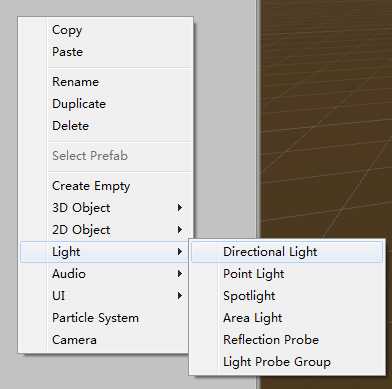The height and width of the screenshot is (389, 392).
Task: Choose Area Light from the submenu
Action: tap(287, 318)
